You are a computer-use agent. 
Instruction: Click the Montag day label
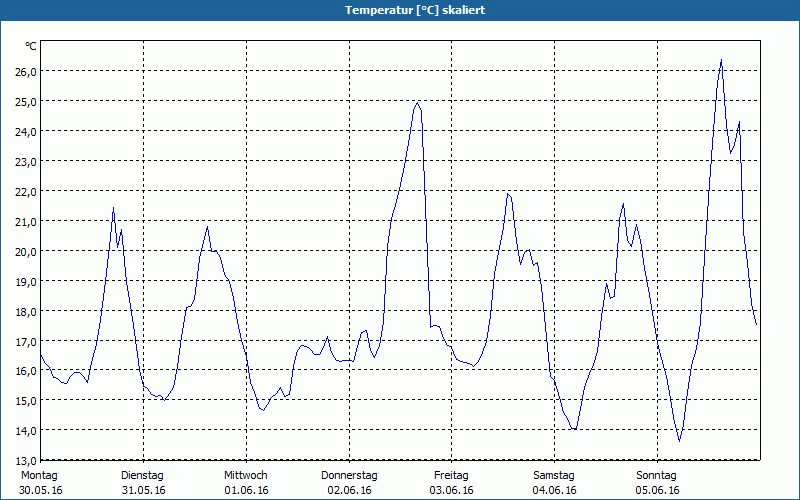pyautogui.click(x=39, y=475)
